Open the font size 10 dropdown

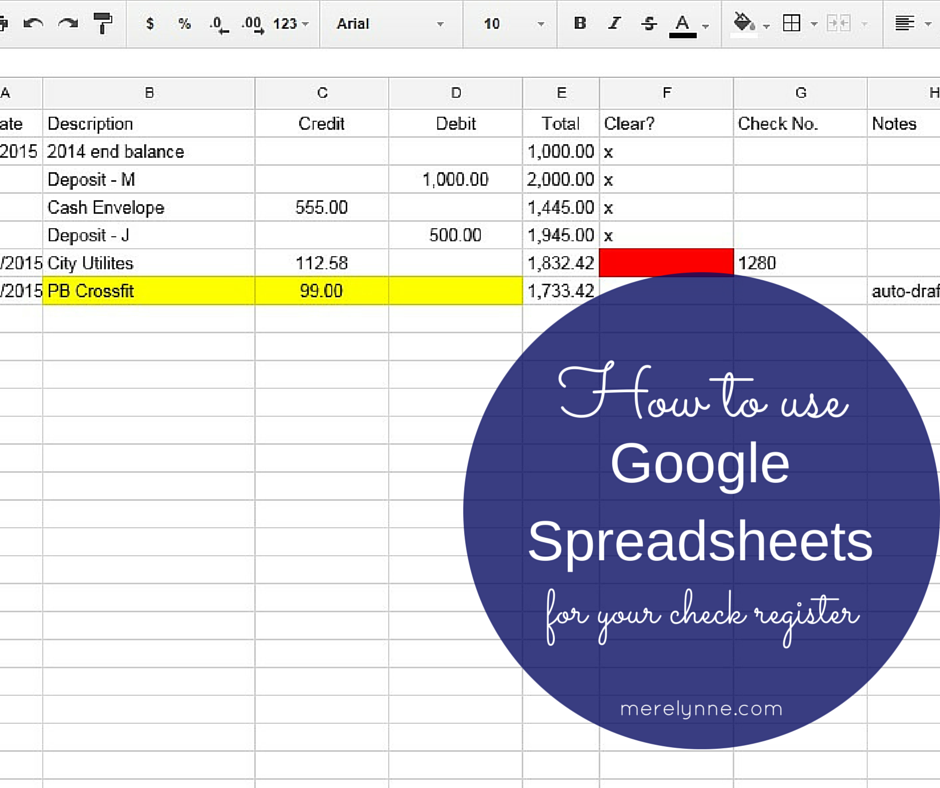pos(514,24)
